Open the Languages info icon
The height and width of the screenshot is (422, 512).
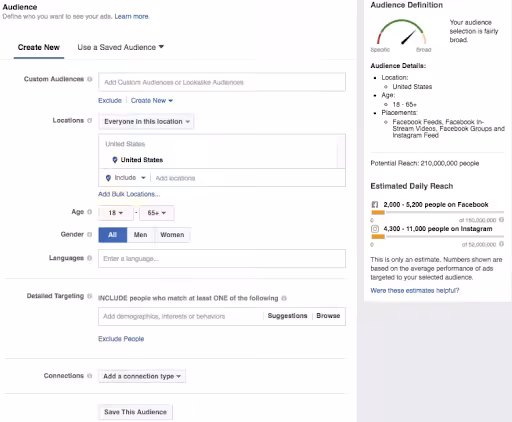pos(89,258)
